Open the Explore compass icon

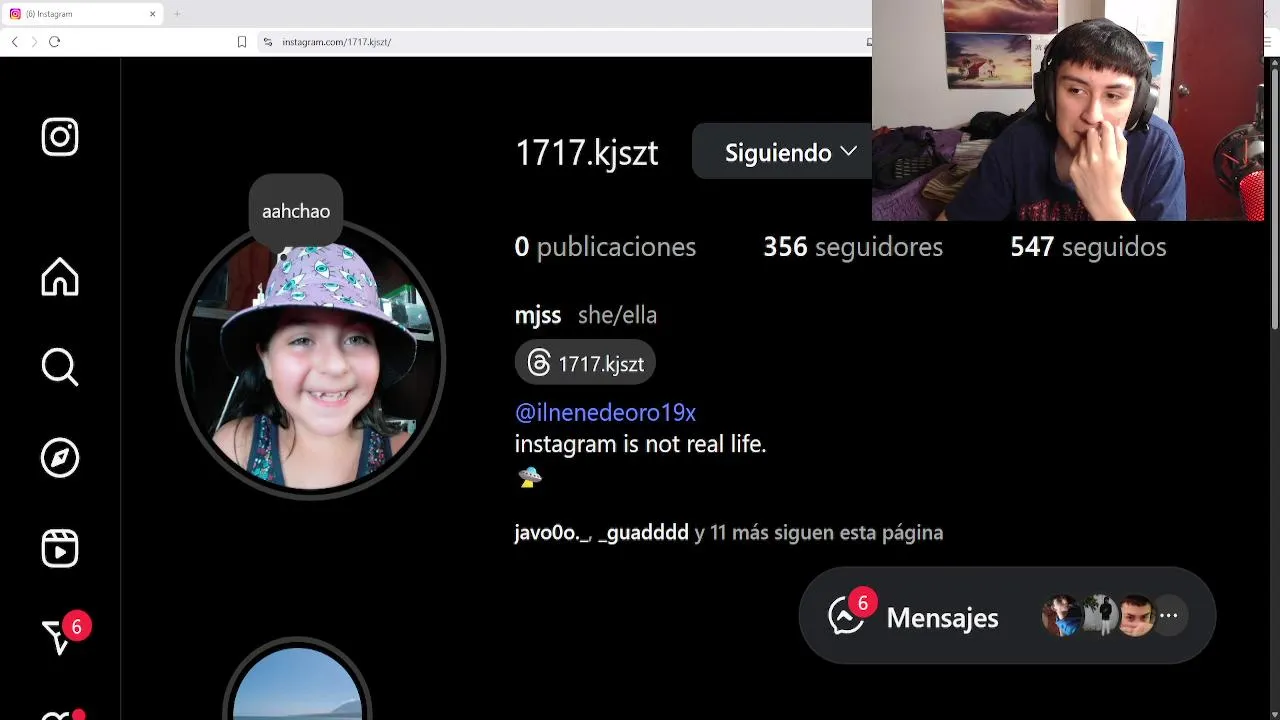(60, 458)
